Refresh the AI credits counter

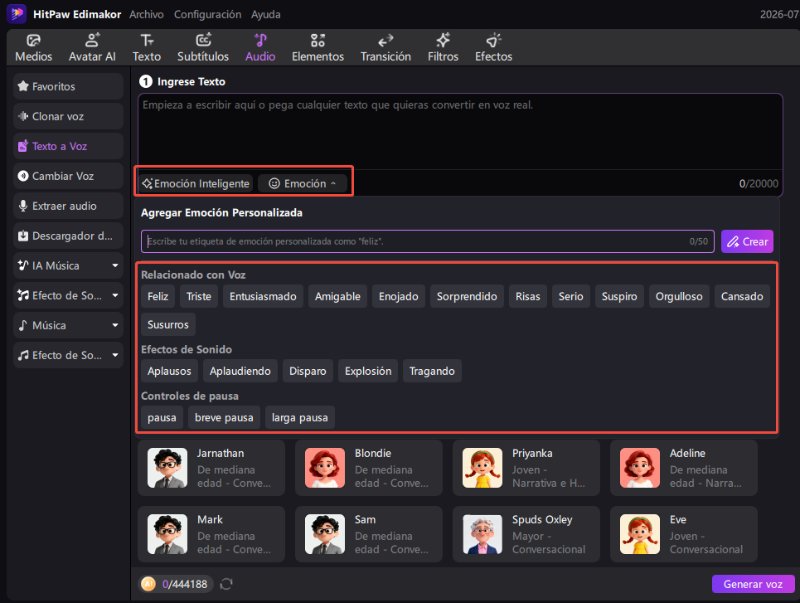[226, 584]
